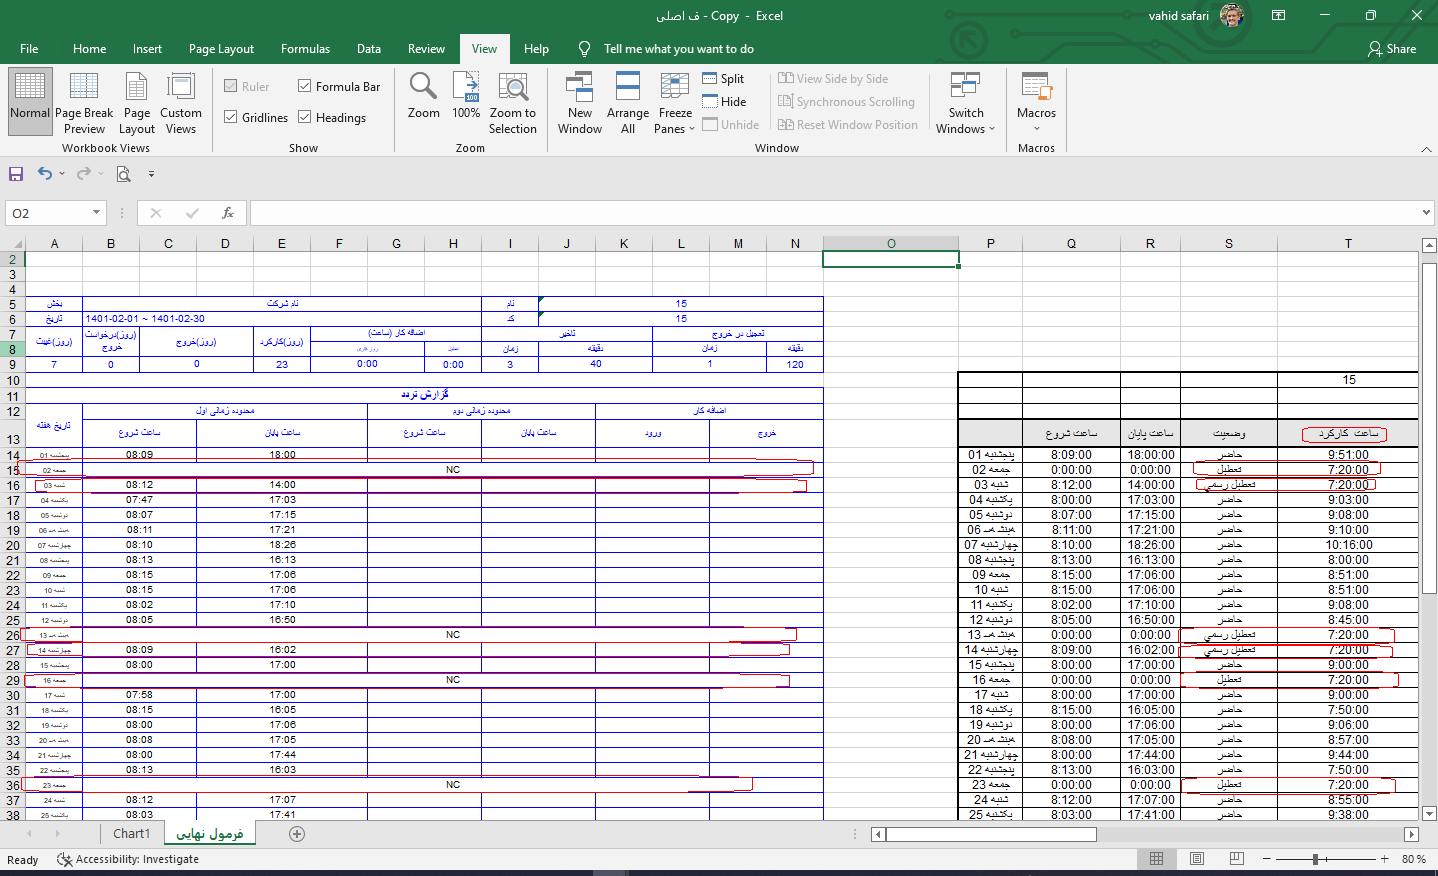The image size is (1438, 876).
Task: Open undo history dropdown
Action: click(x=62, y=174)
